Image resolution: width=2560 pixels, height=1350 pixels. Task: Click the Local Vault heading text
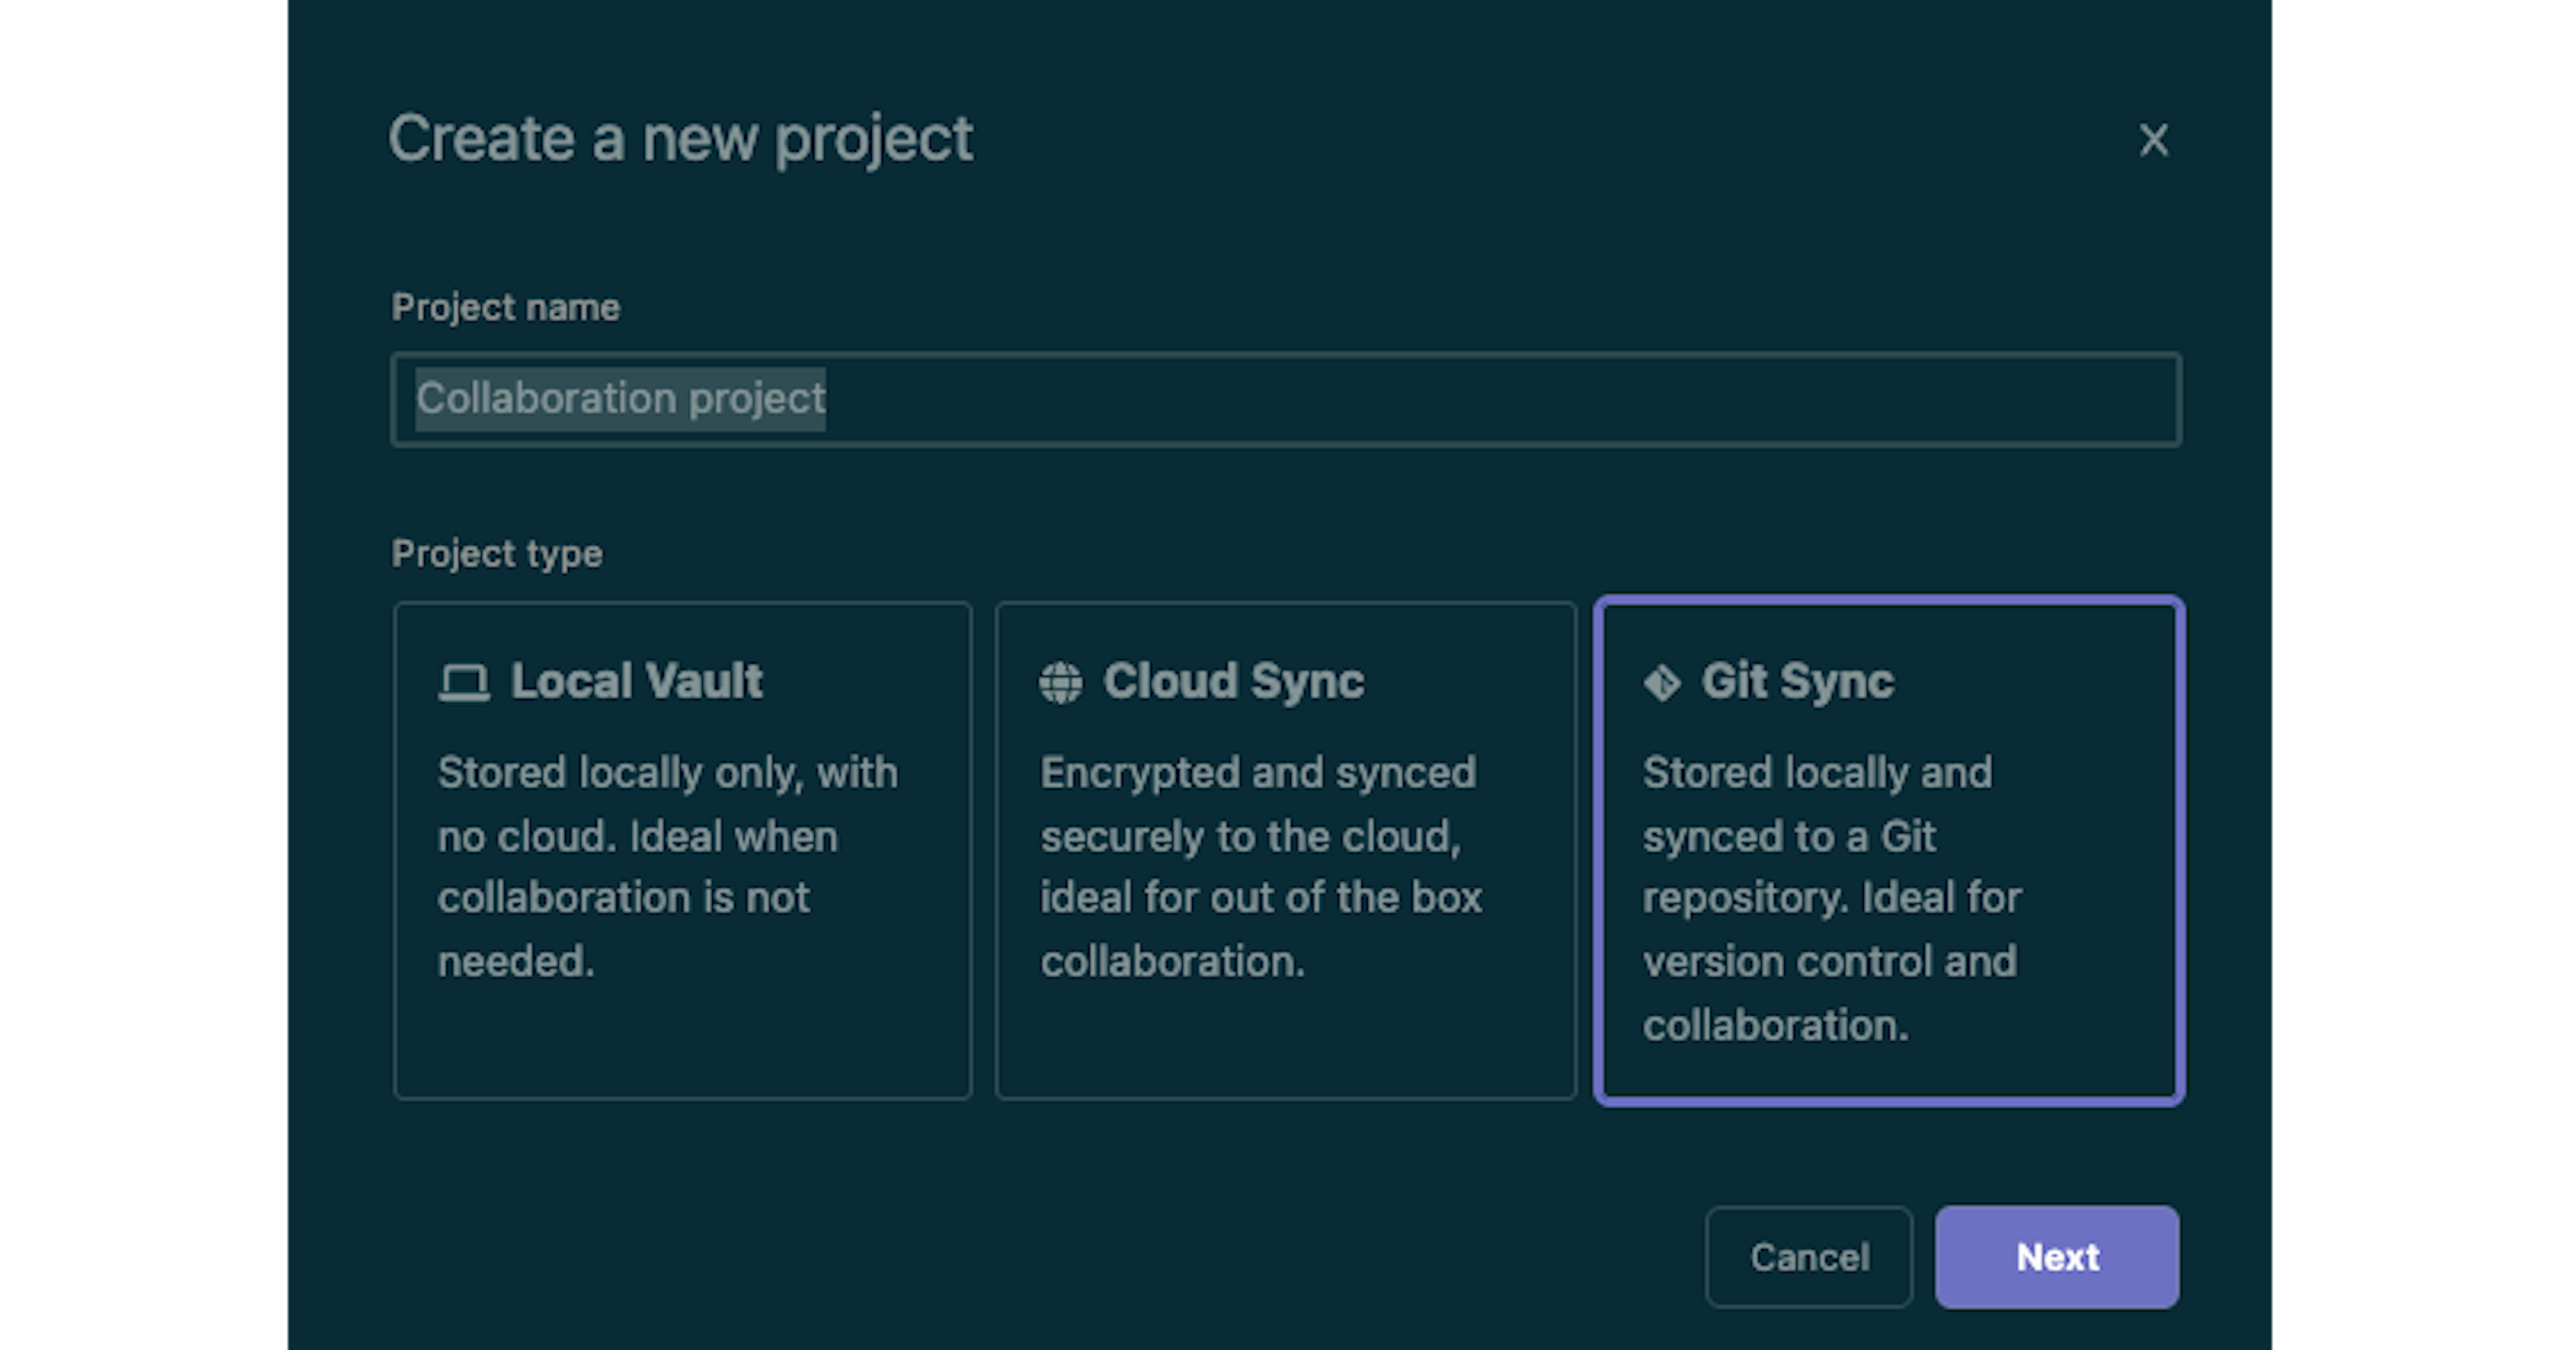point(637,682)
